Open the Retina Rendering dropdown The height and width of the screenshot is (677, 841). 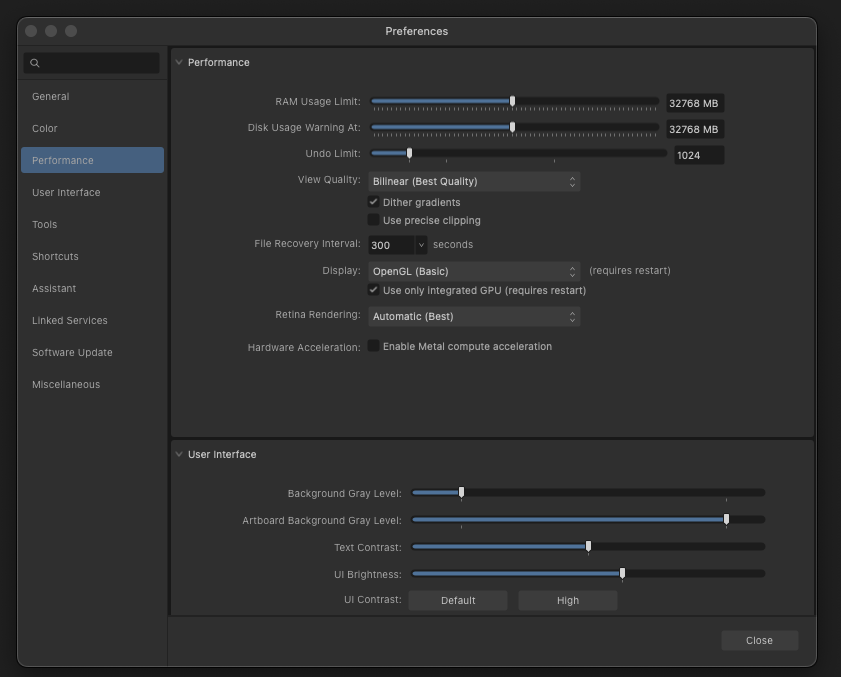[474, 316]
